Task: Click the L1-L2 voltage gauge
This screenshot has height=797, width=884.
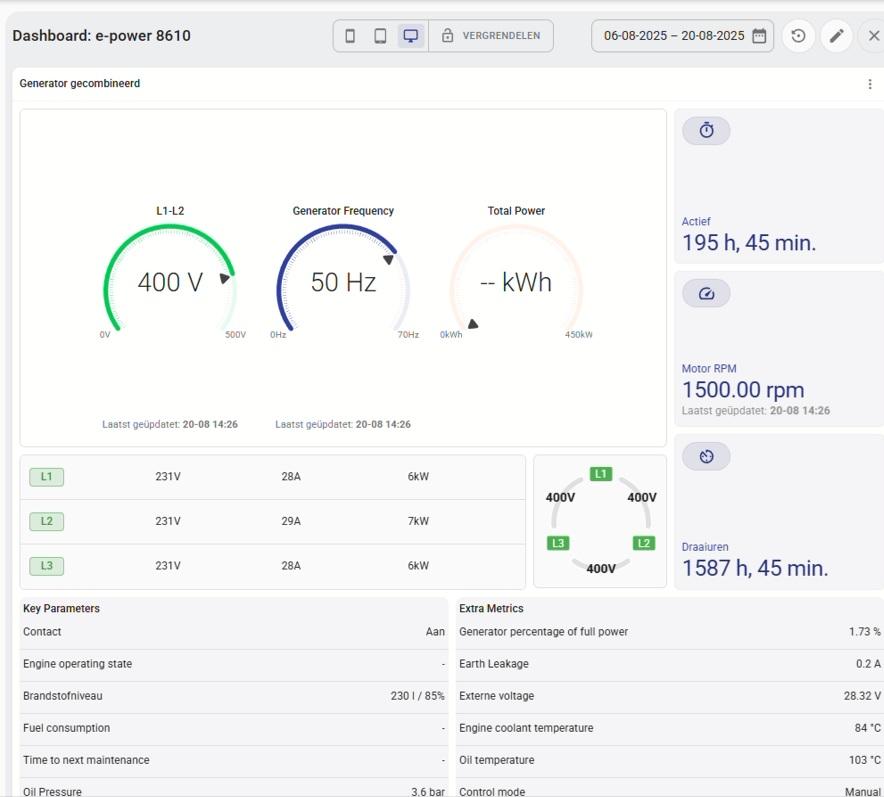Action: click(170, 282)
